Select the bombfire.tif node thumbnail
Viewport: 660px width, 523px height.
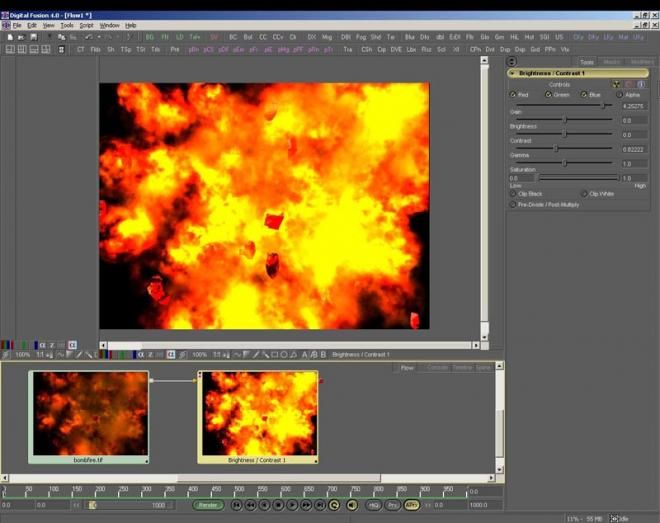click(x=89, y=413)
